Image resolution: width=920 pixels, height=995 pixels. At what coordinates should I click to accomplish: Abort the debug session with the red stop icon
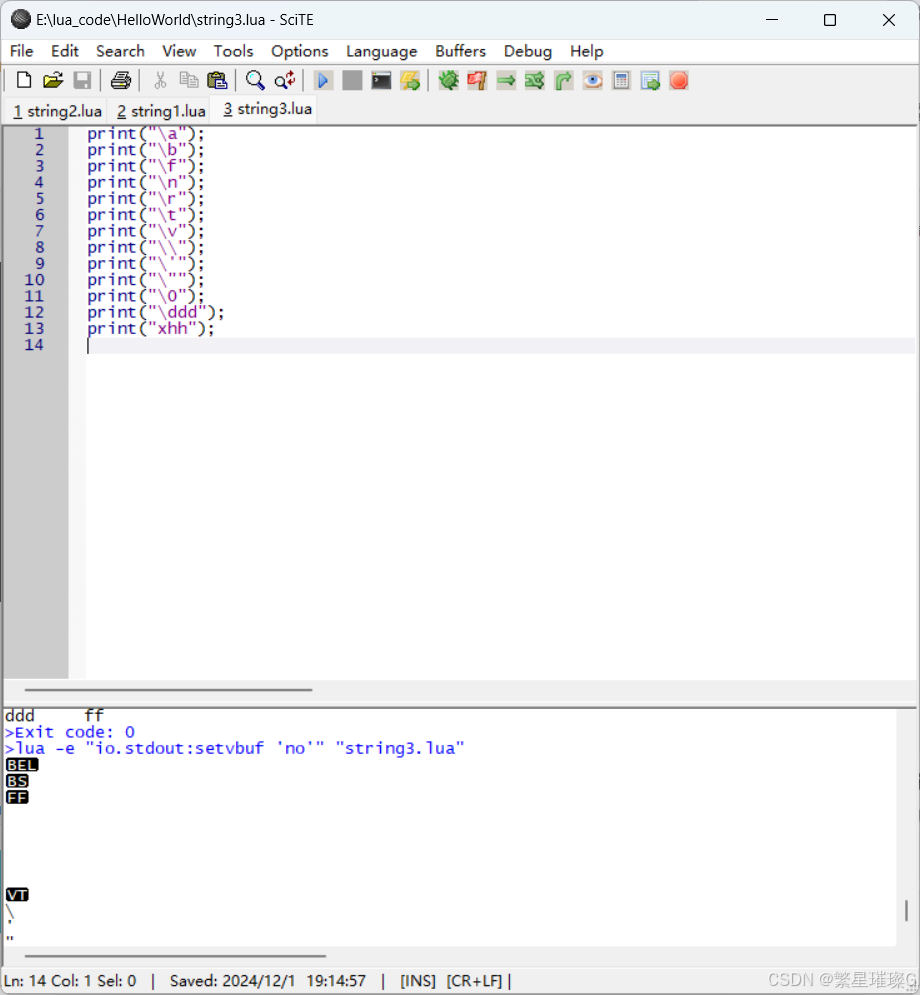tap(679, 80)
